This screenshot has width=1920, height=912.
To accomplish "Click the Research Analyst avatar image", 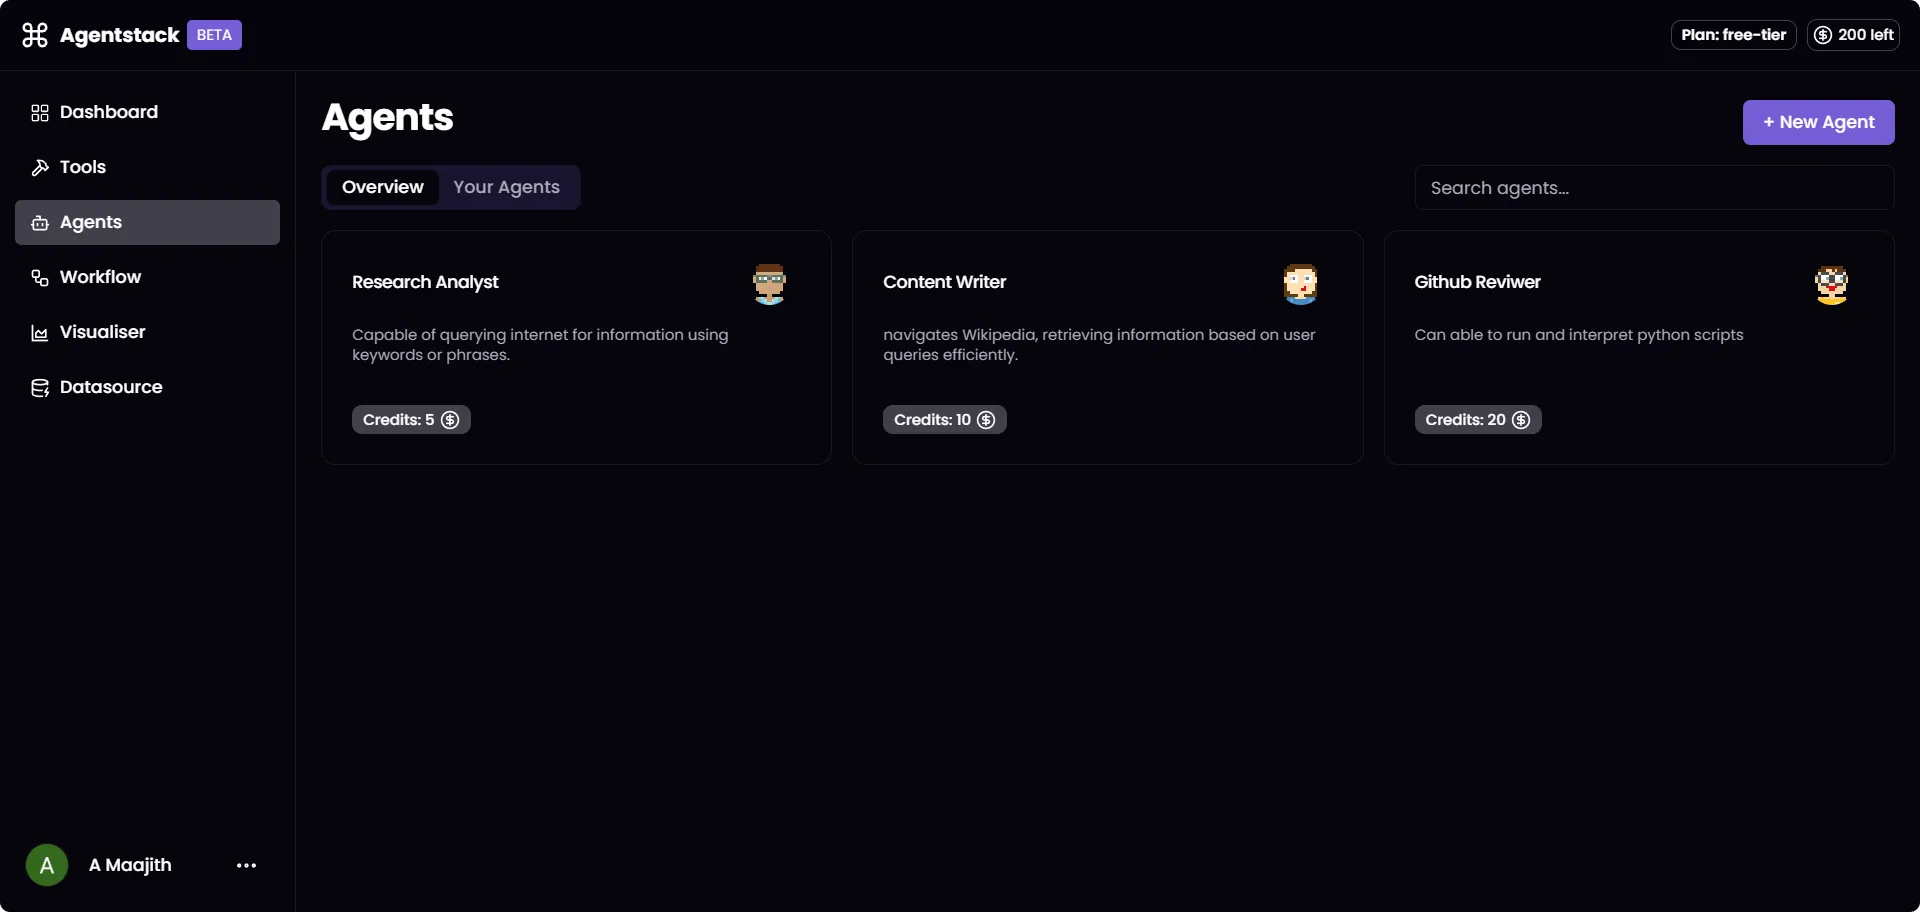I will click(769, 284).
